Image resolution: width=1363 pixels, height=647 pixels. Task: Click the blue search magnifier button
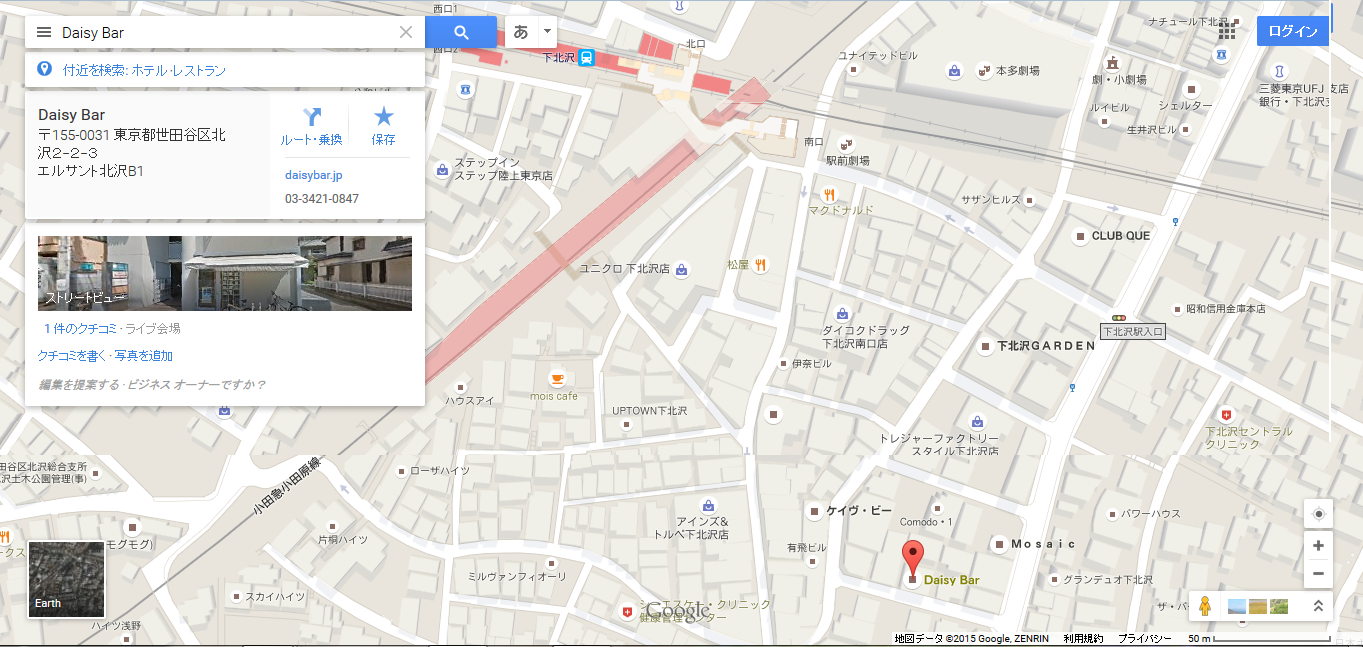[x=461, y=32]
